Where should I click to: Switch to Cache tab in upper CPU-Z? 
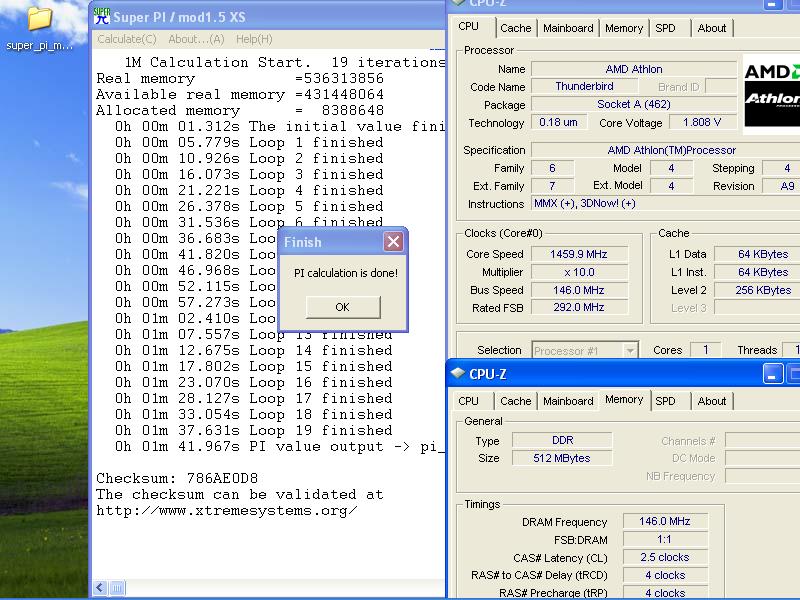coord(516,29)
